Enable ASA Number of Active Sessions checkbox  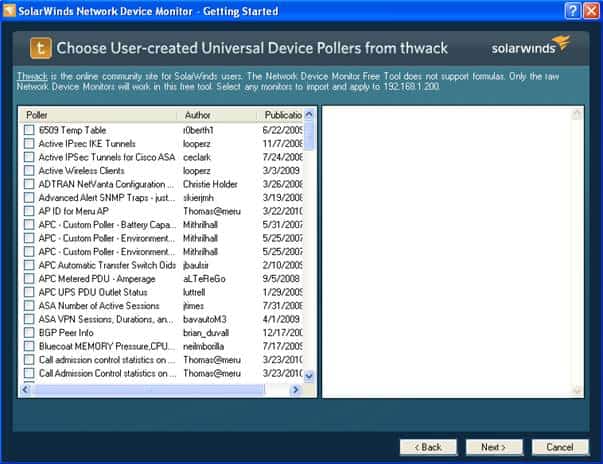tap(29, 306)
